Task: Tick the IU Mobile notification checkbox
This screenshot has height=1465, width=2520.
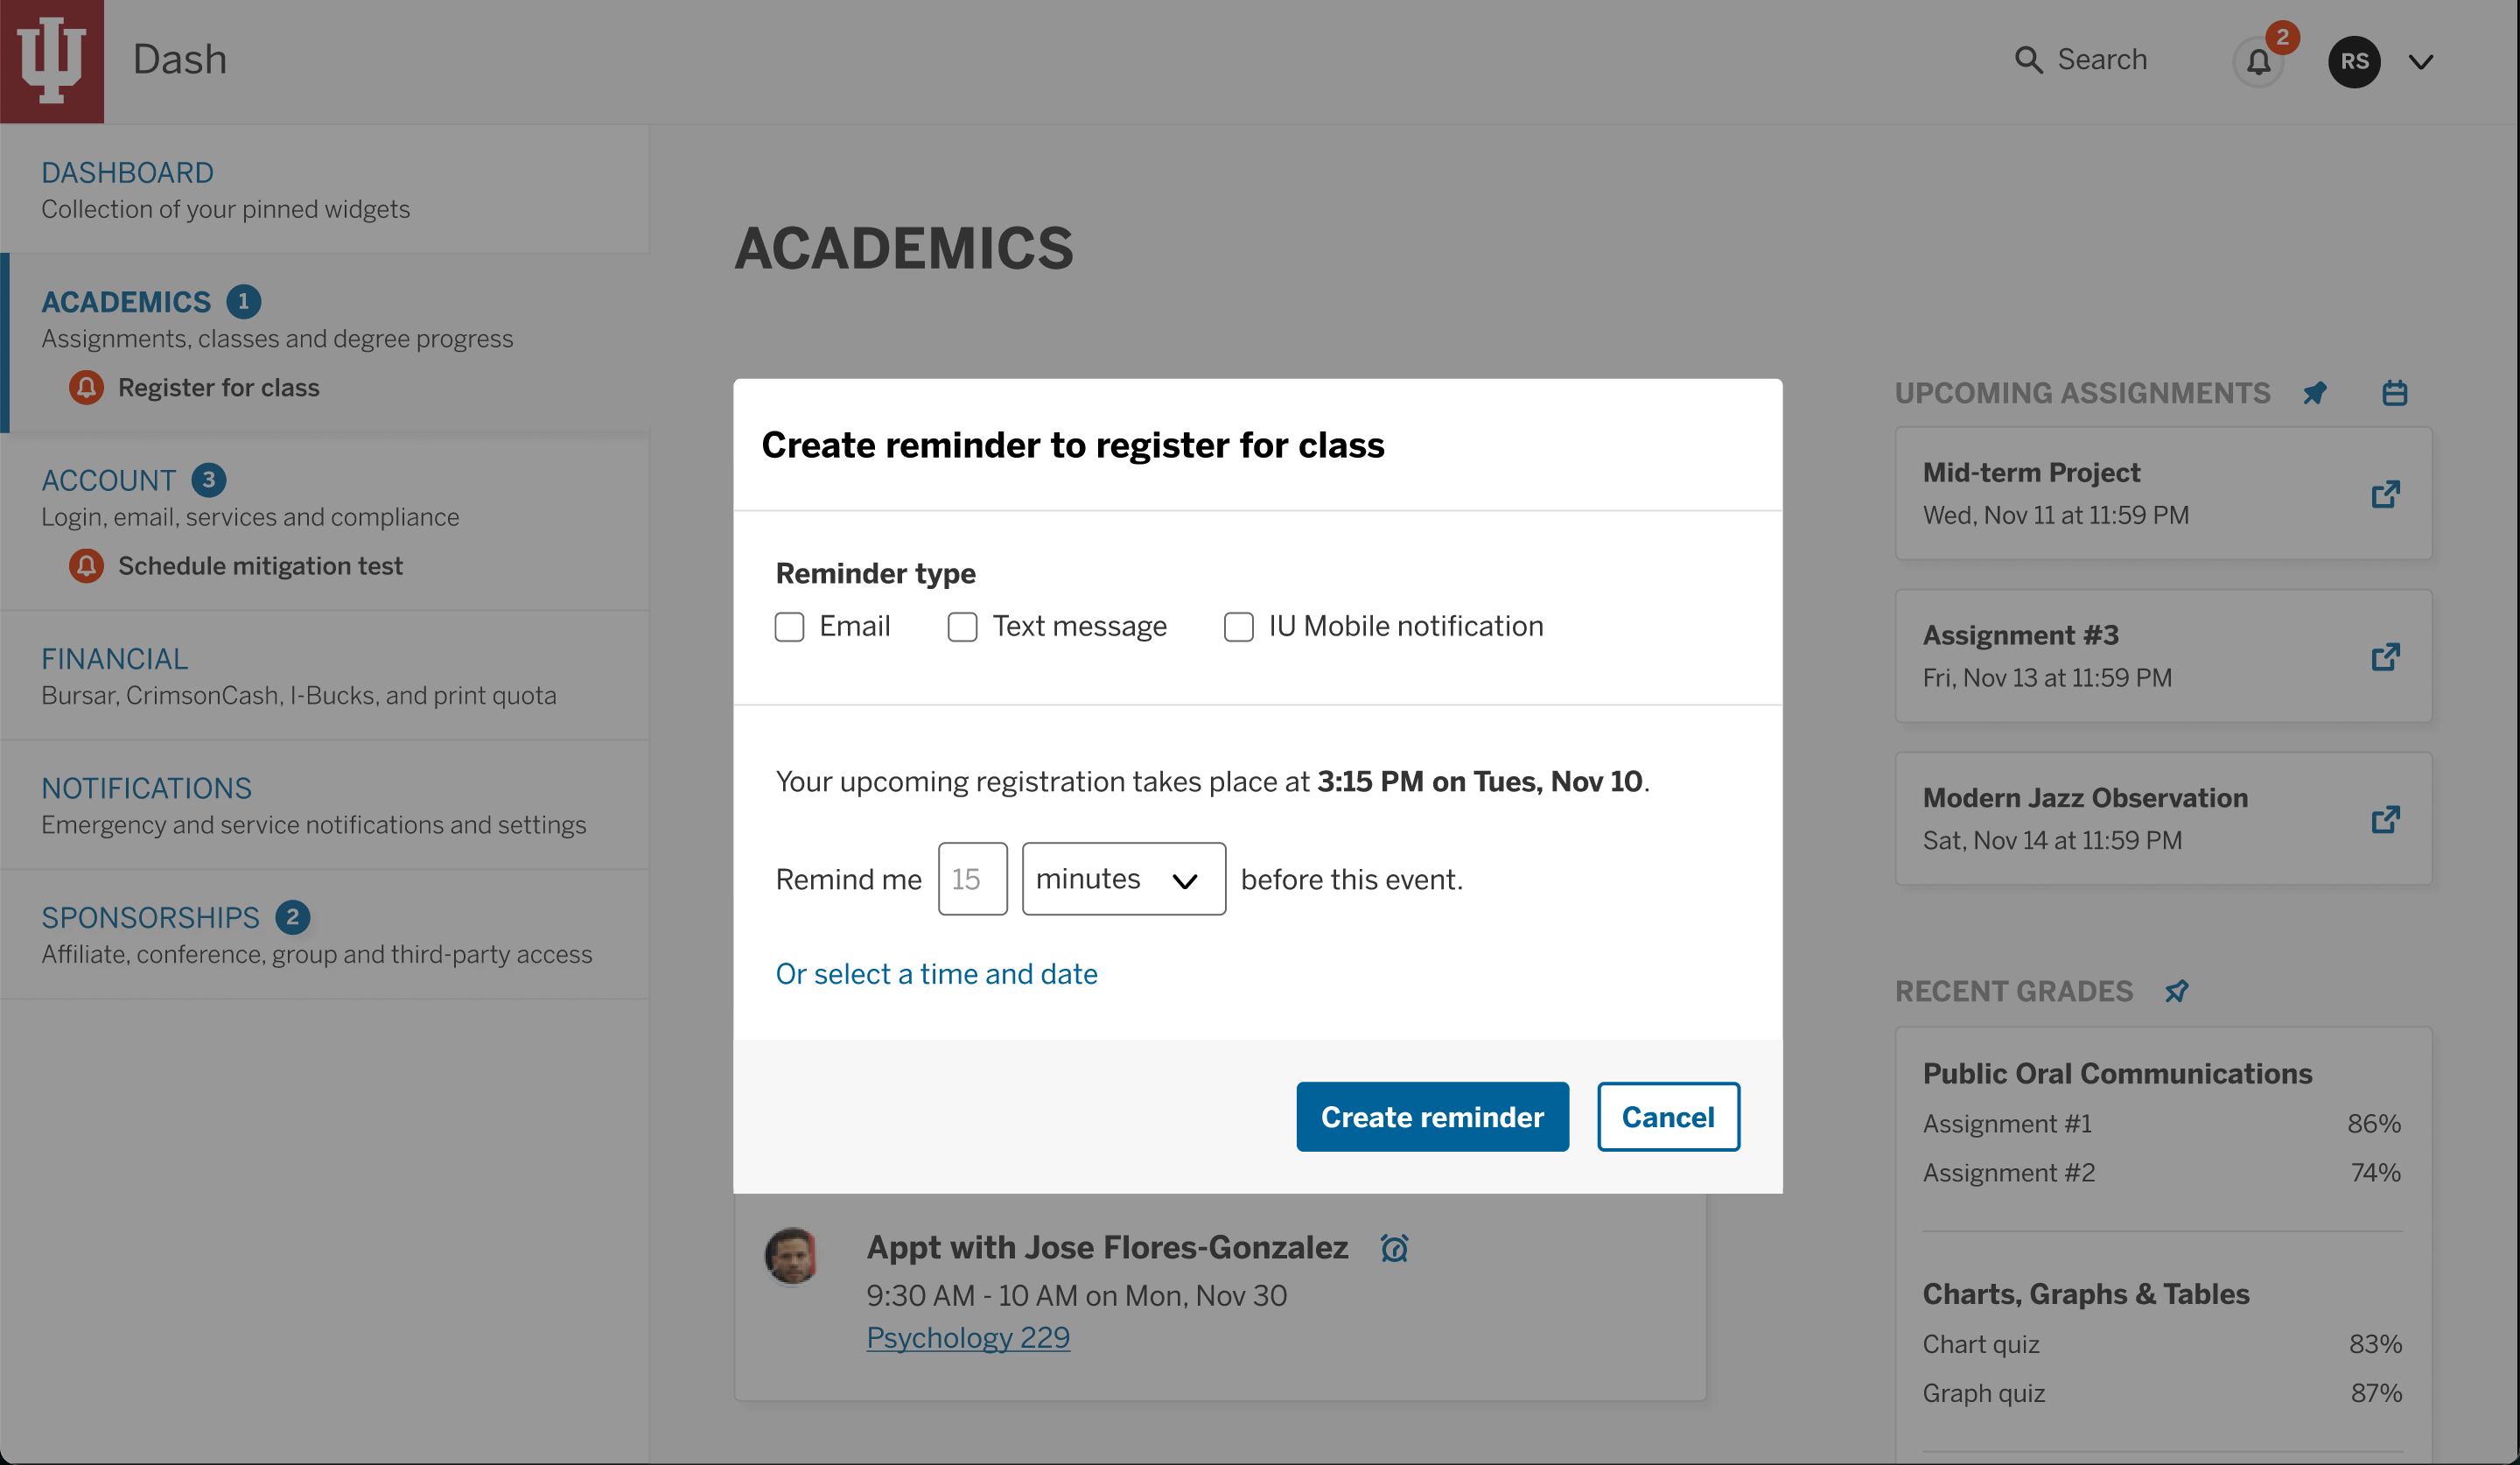Action: pyautogui.click(x=1239, y=627)
